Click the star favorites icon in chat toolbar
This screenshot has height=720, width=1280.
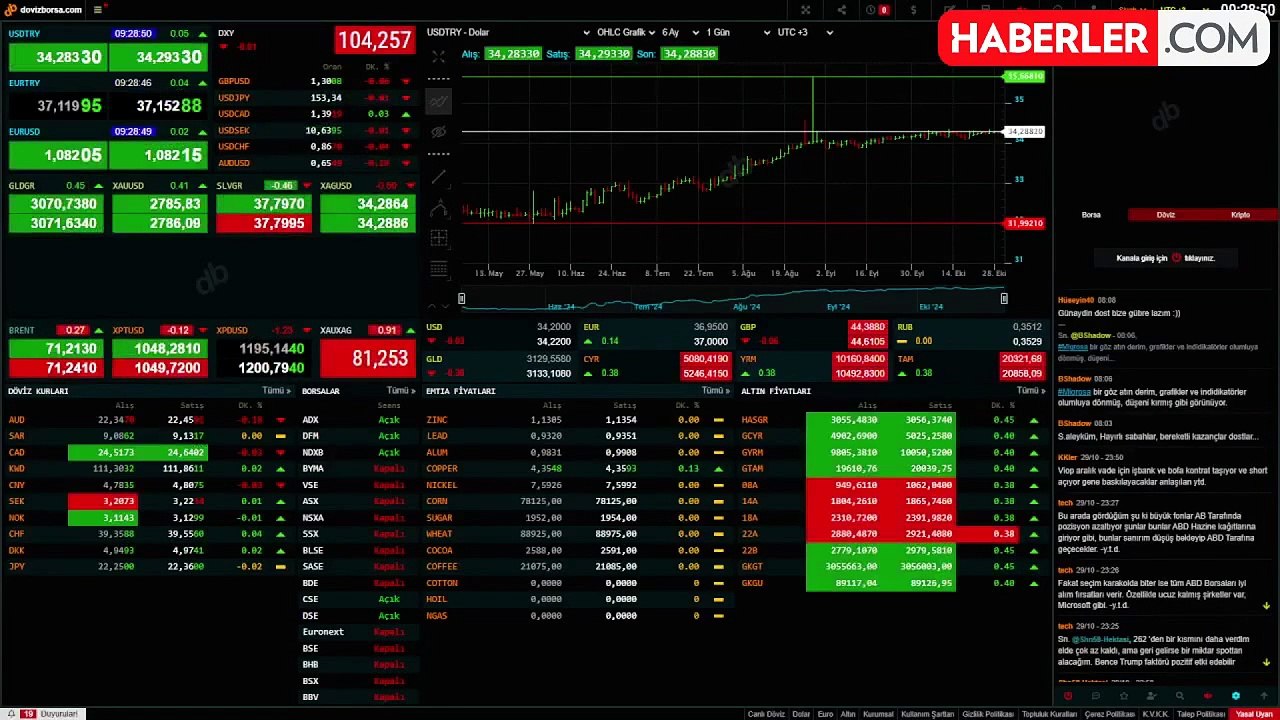(x=1124, y=696)
